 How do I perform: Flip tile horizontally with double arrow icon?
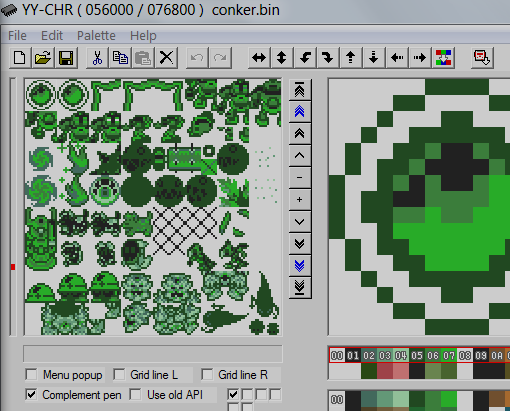259,58
